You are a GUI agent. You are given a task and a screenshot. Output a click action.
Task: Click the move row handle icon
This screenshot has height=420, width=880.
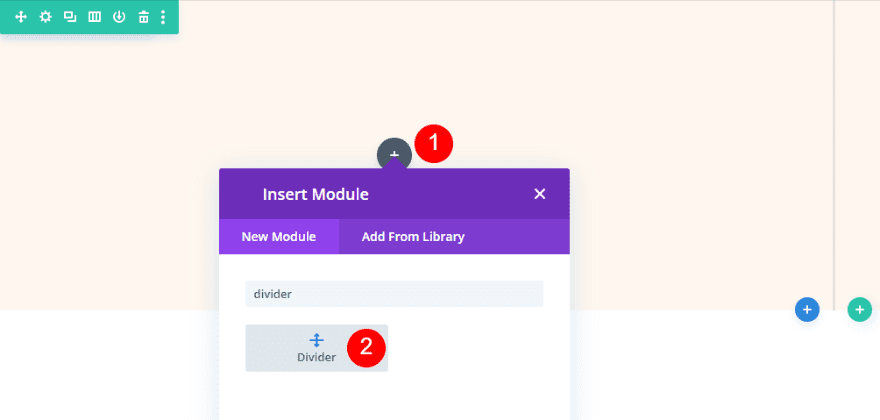pos(21,17)
